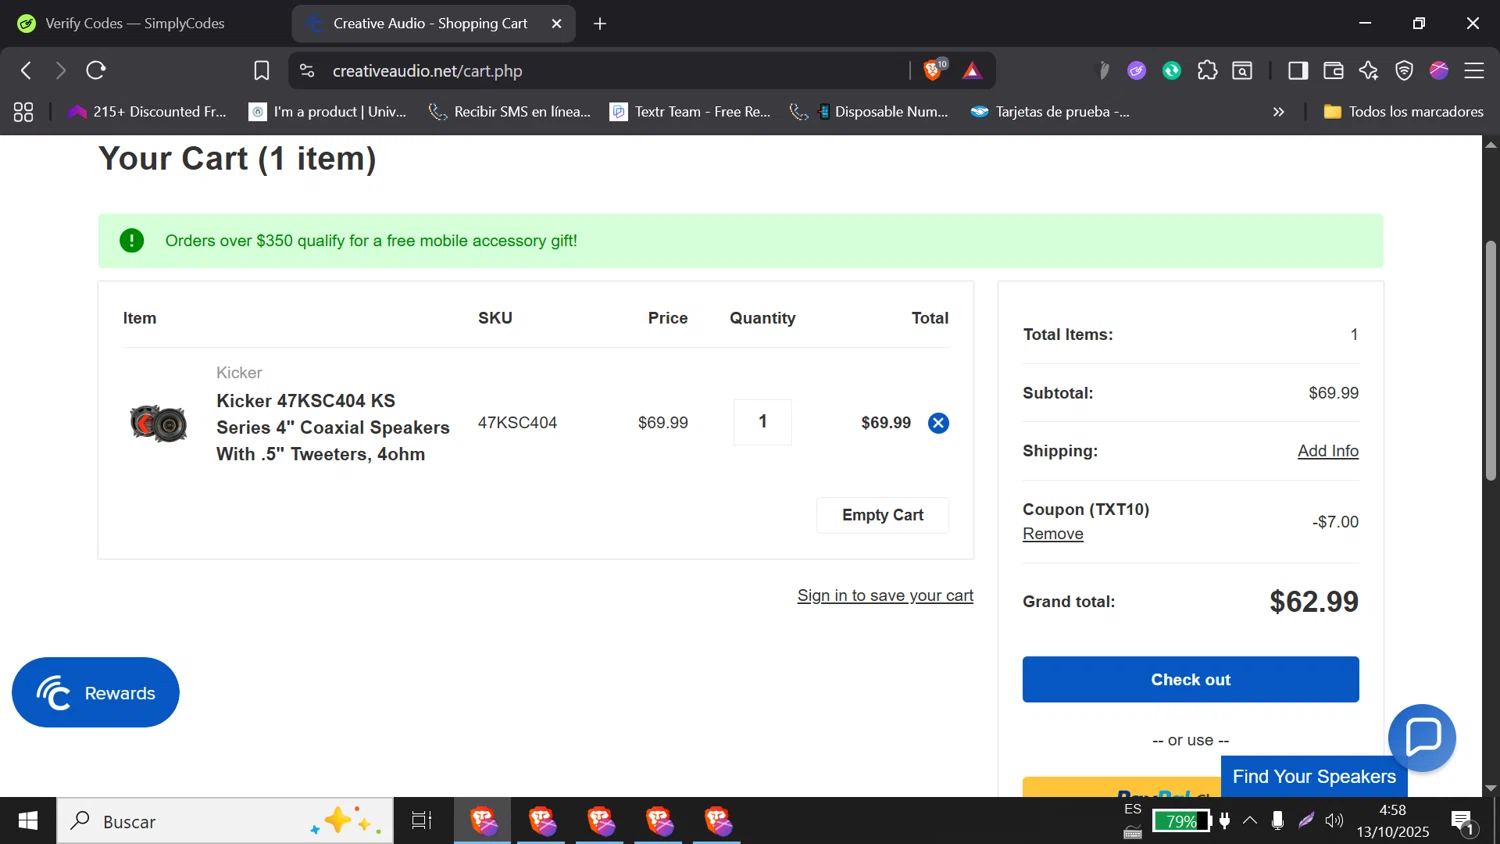Click the SKU value 47KSC404
This screenshot has height=844, width=1500.
[x=517, y=423]
